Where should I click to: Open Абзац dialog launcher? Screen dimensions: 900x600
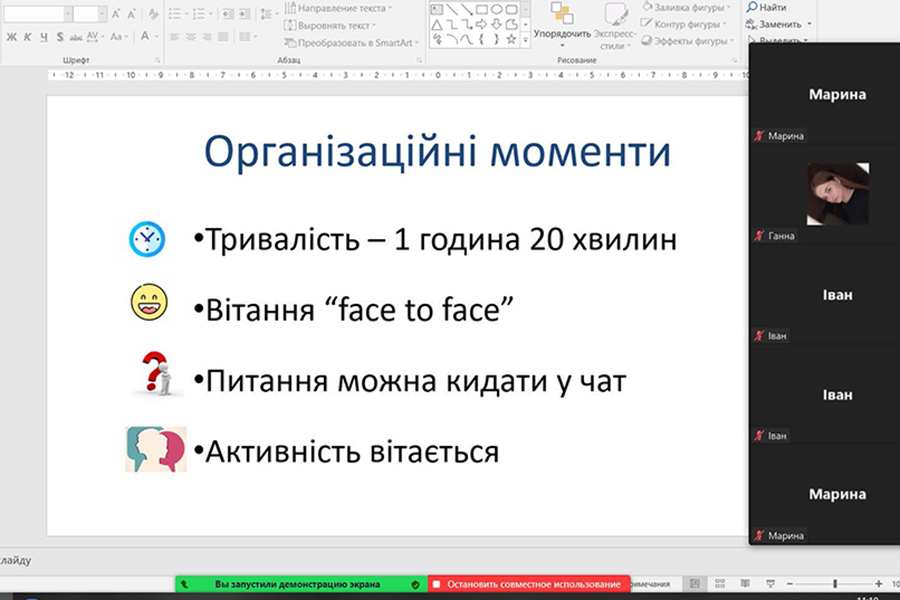click(420, 60)
